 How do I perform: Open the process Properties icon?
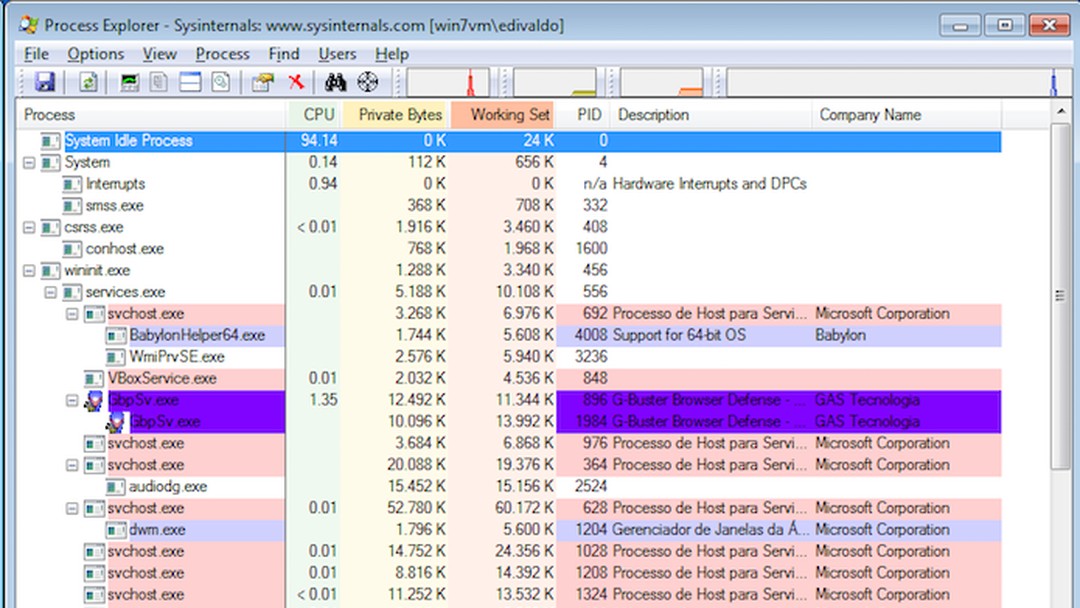pos(260,82)
